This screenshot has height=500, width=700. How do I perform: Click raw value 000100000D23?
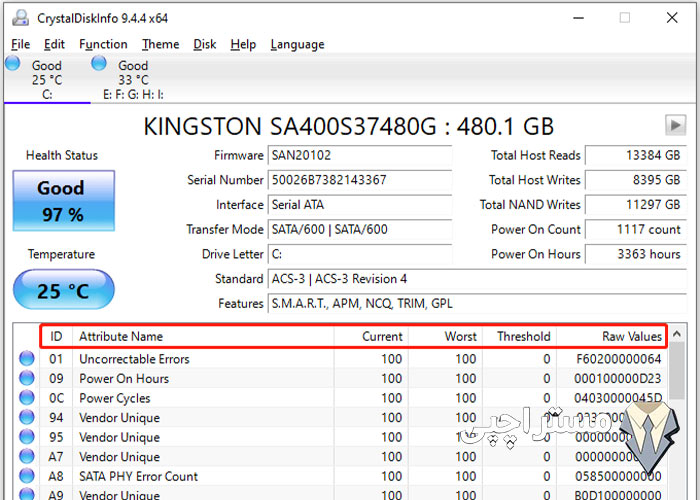618,379
